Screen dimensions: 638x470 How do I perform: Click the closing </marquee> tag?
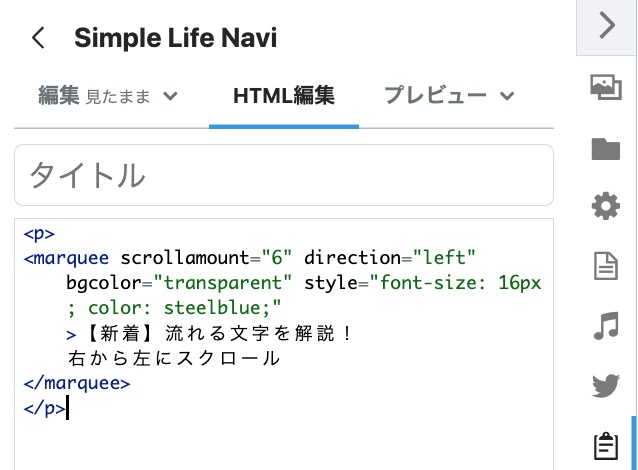tap(77, 384)
